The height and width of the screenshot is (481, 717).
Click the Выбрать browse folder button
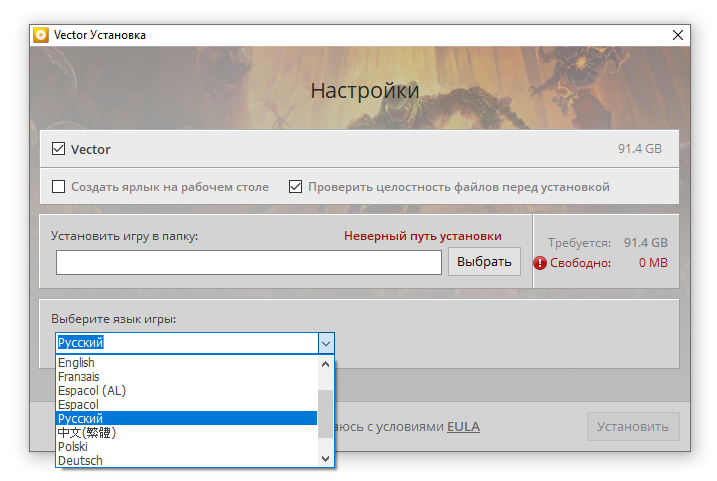[485, 262]
